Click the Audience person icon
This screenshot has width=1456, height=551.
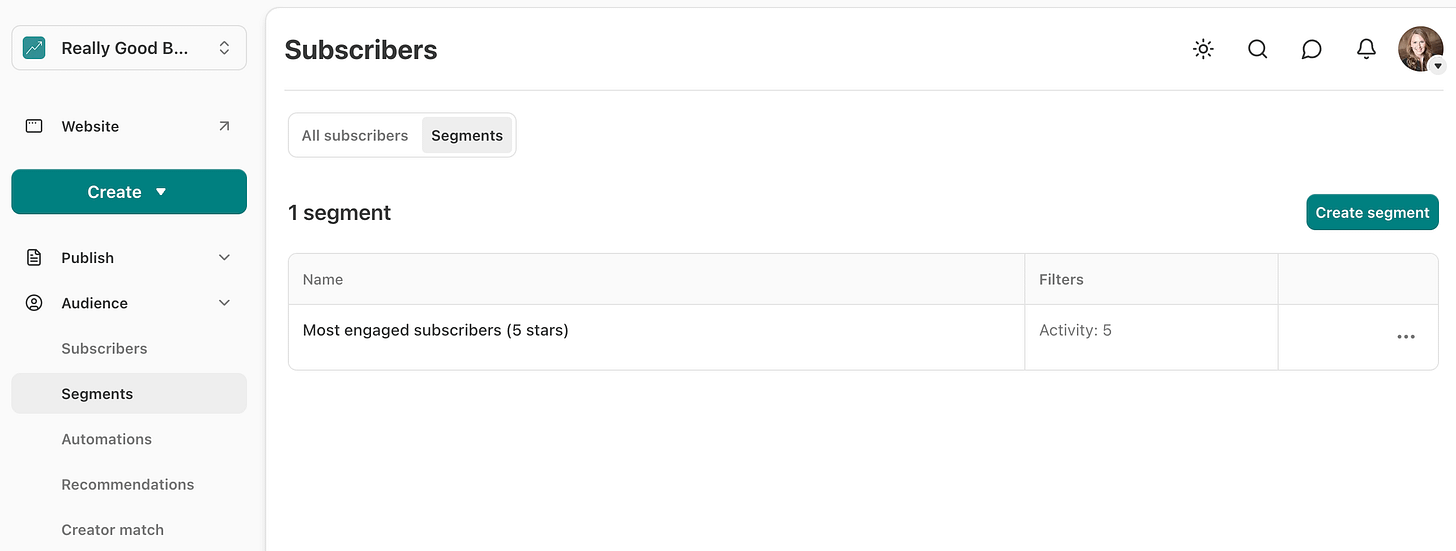point(34,303)
